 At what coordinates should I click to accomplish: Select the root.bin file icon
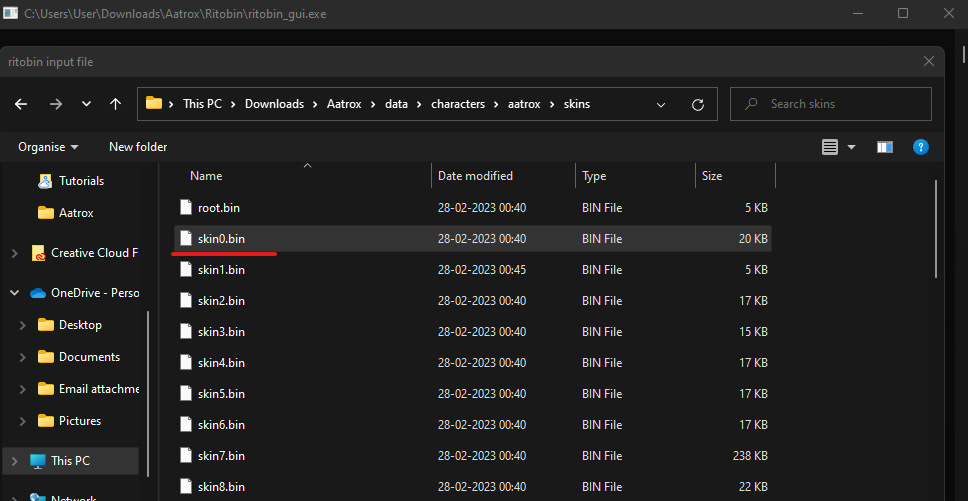coord(186,207)
